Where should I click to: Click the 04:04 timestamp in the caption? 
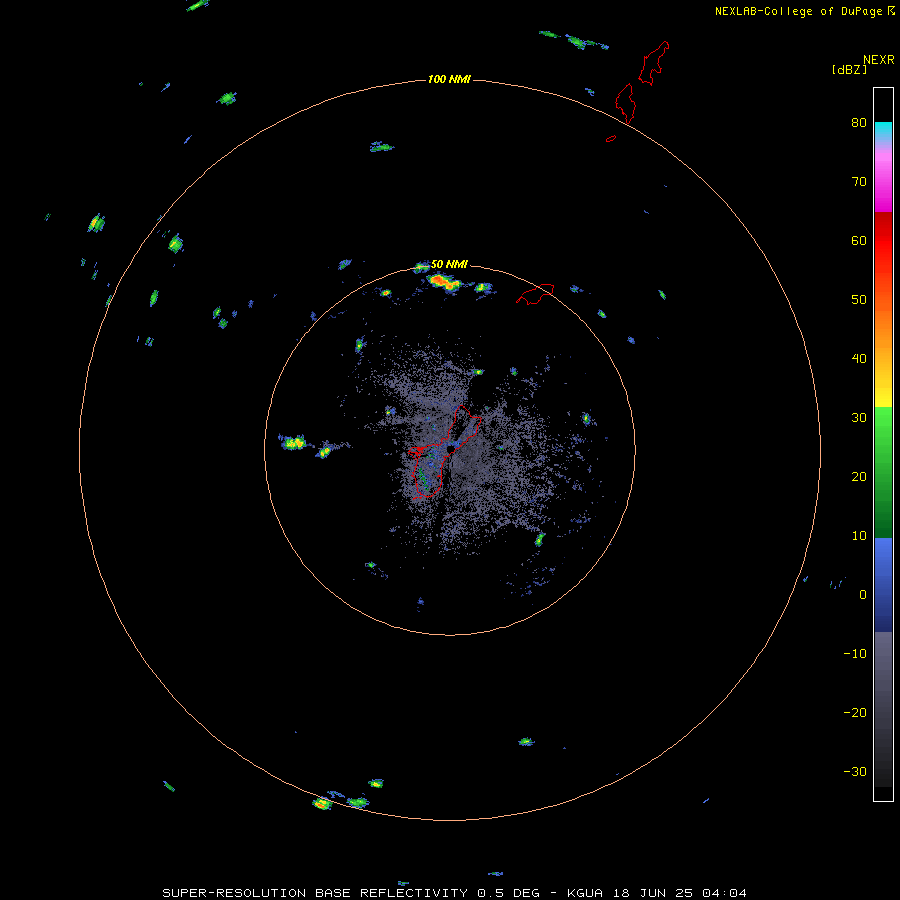(726, 893)
